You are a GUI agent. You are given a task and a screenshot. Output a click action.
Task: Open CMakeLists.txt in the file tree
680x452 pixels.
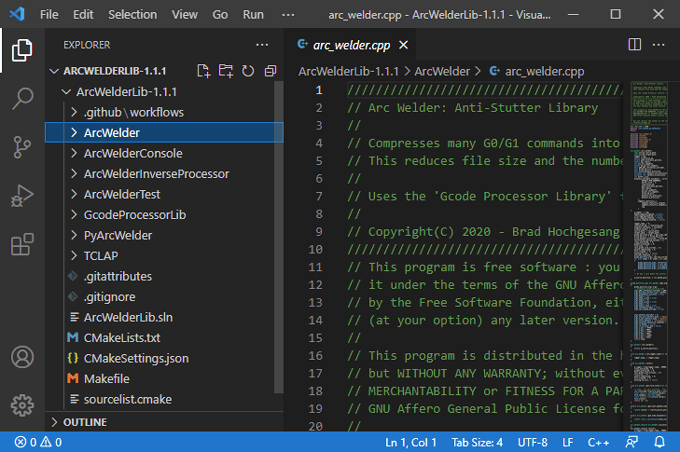121,337
